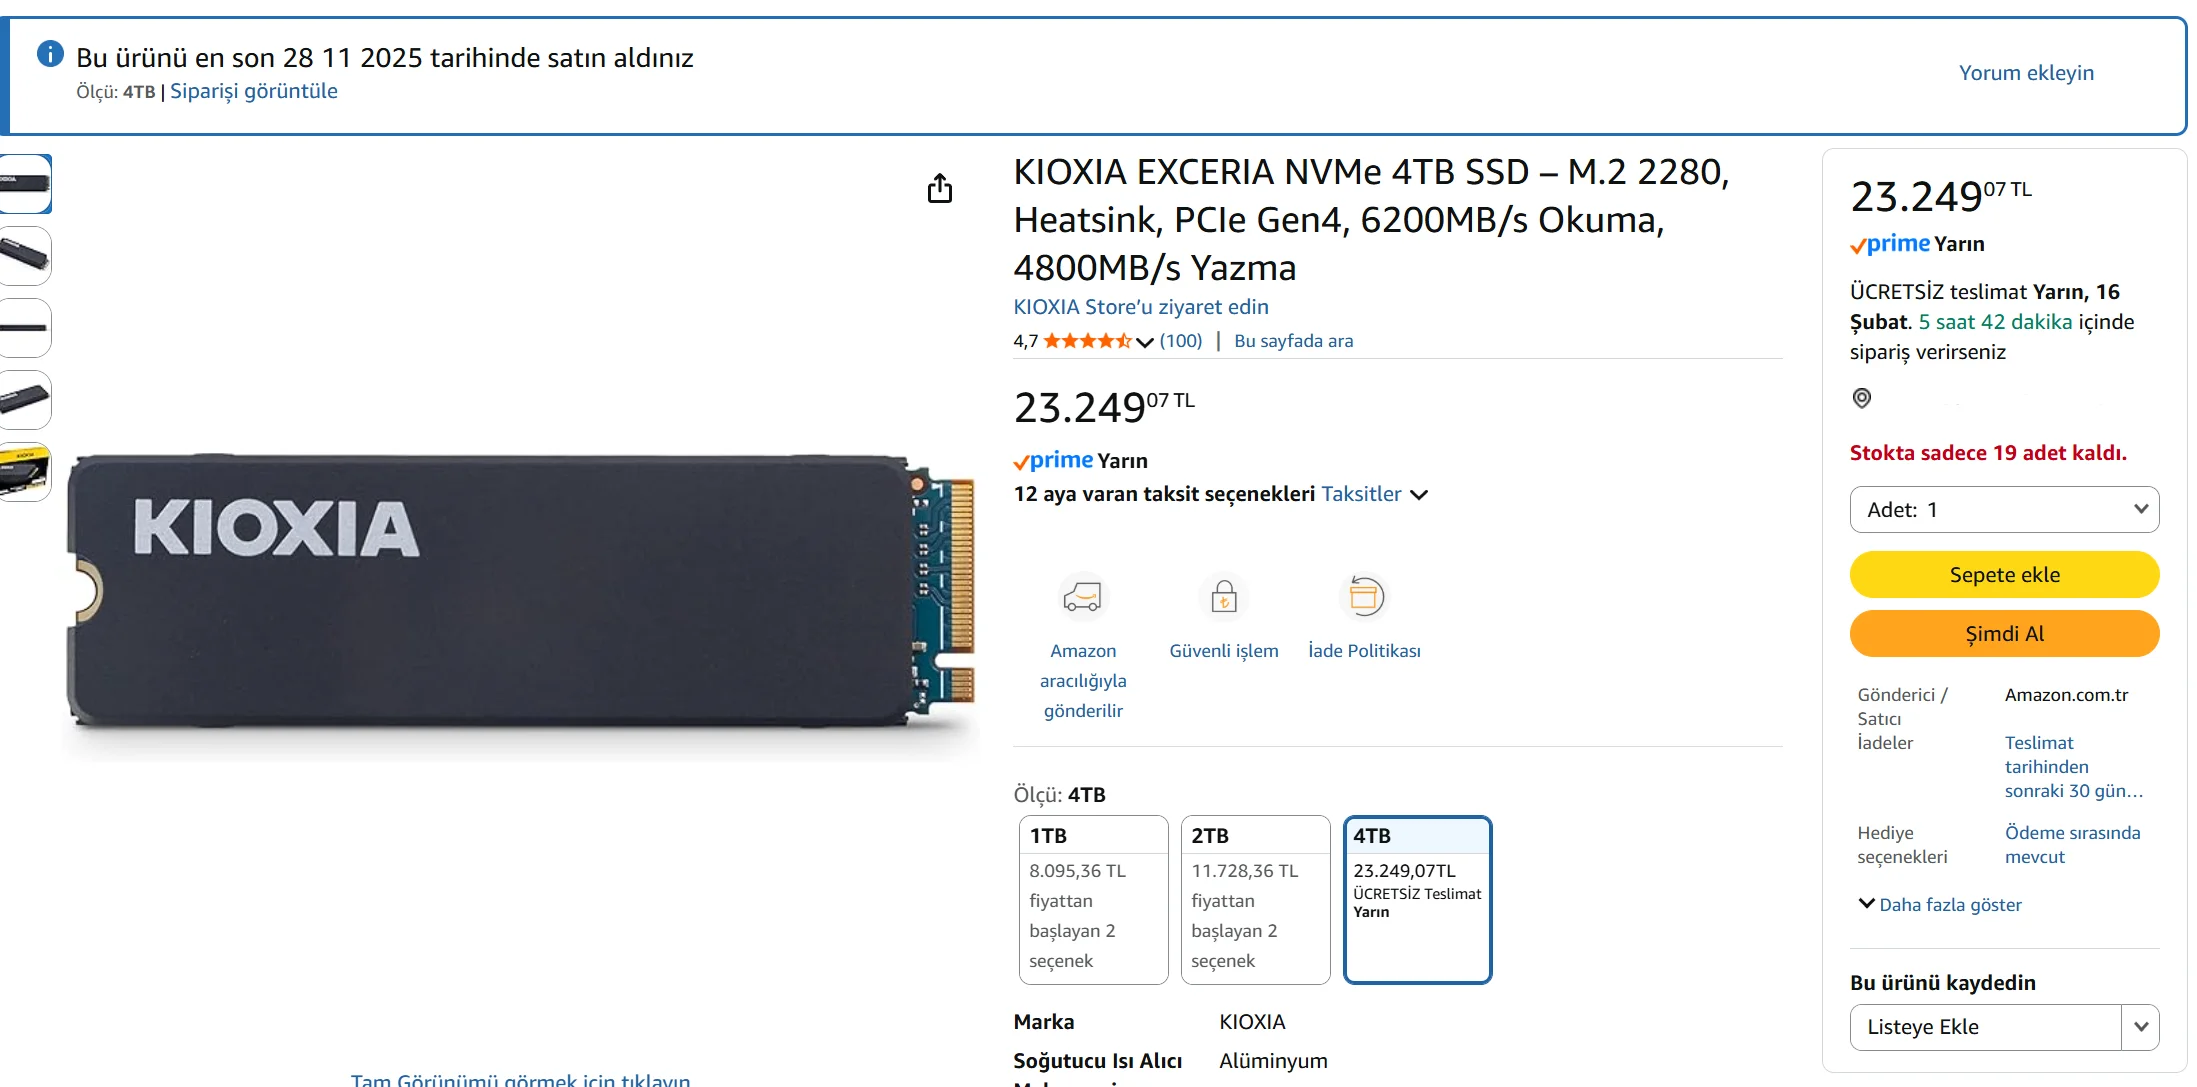Click the location pin icon in buy box

(1862, 398)
